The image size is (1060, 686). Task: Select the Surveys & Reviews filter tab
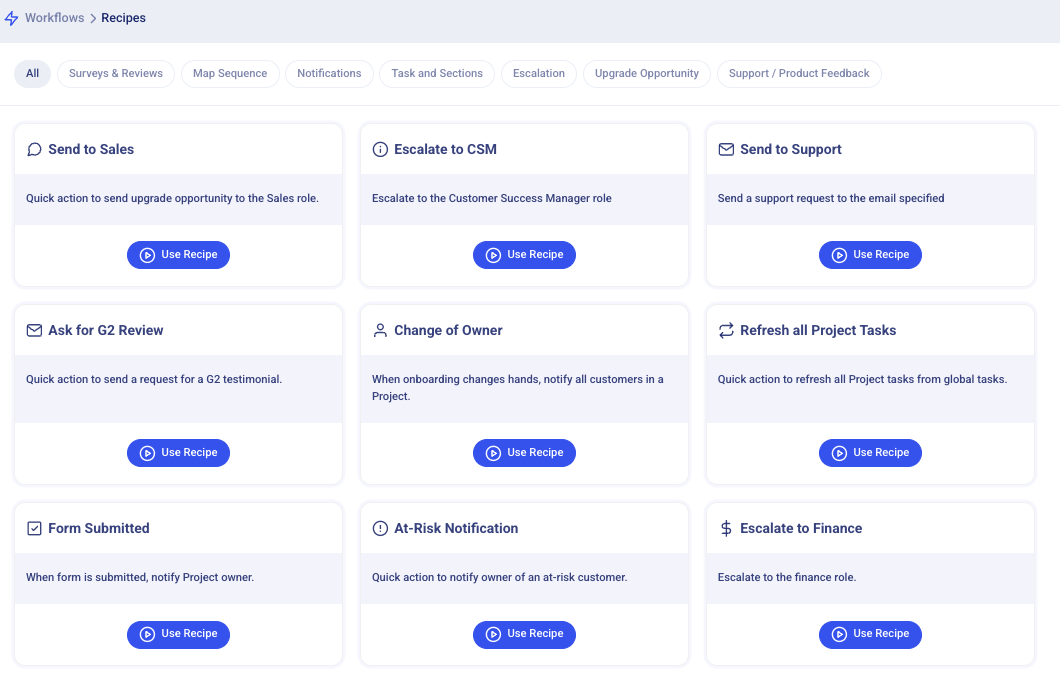click(116, 73)
